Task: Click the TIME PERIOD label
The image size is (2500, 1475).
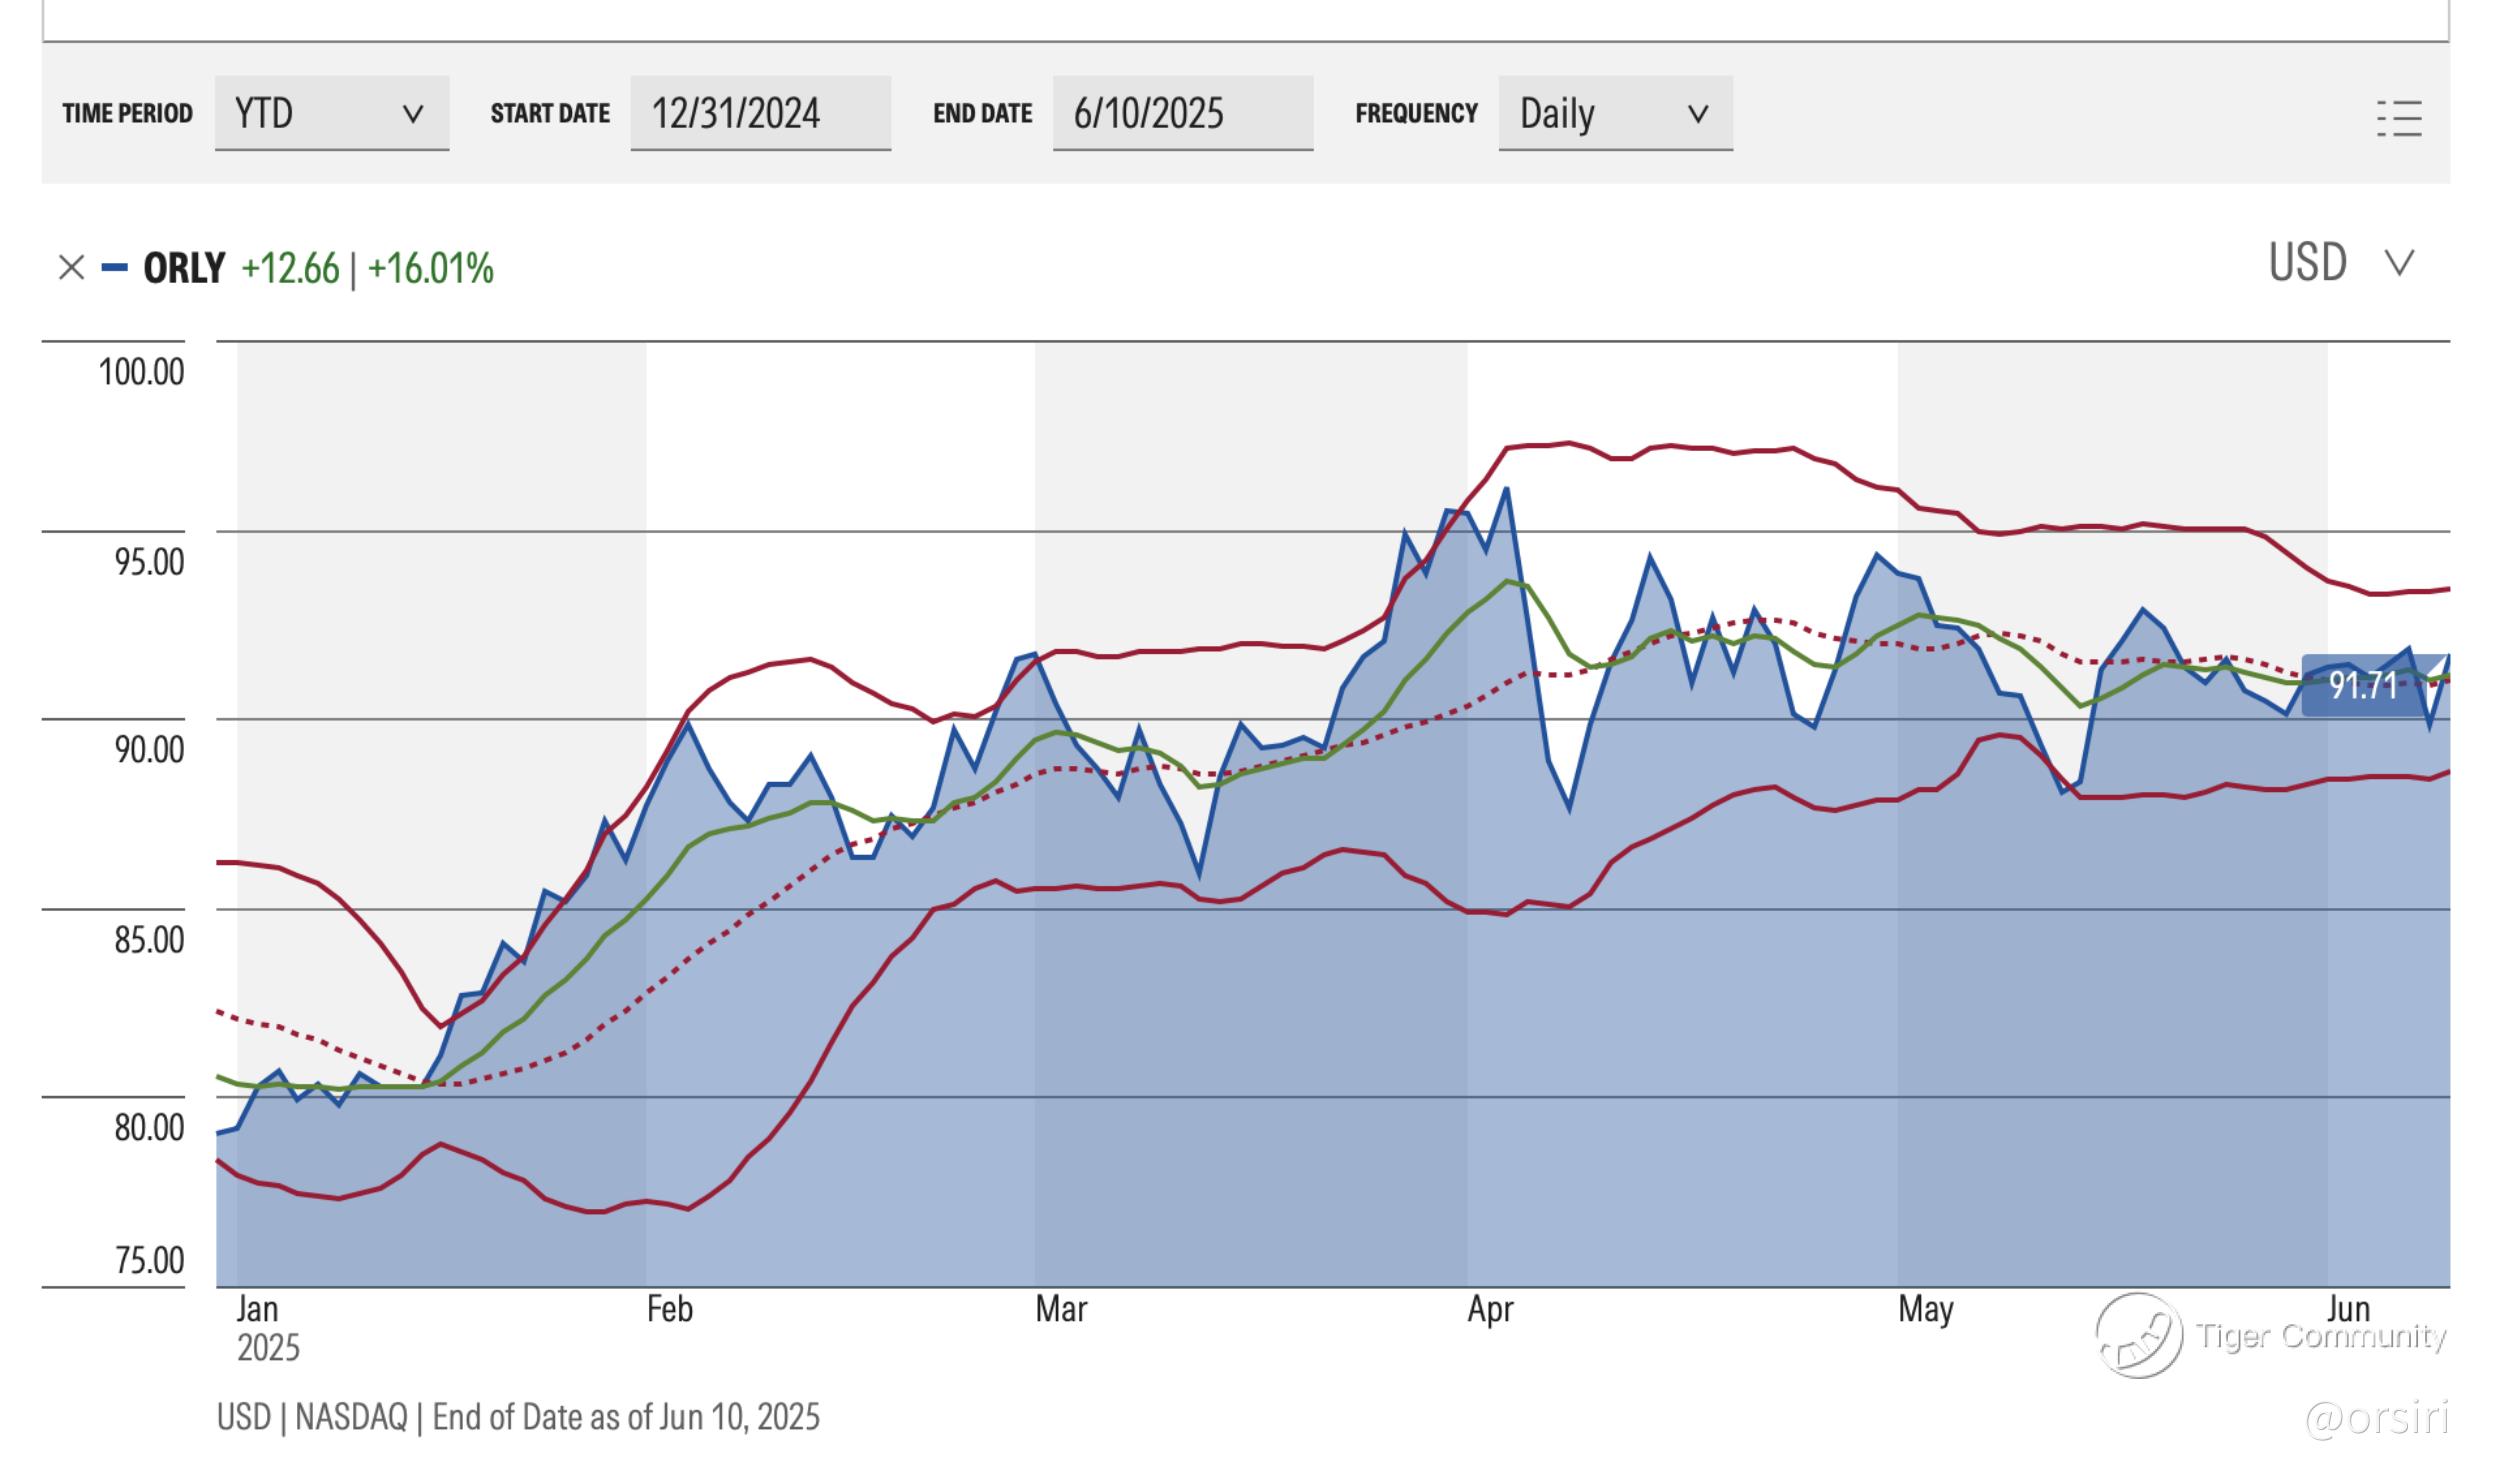Action: pyautogui.click(x=127, y=113)
